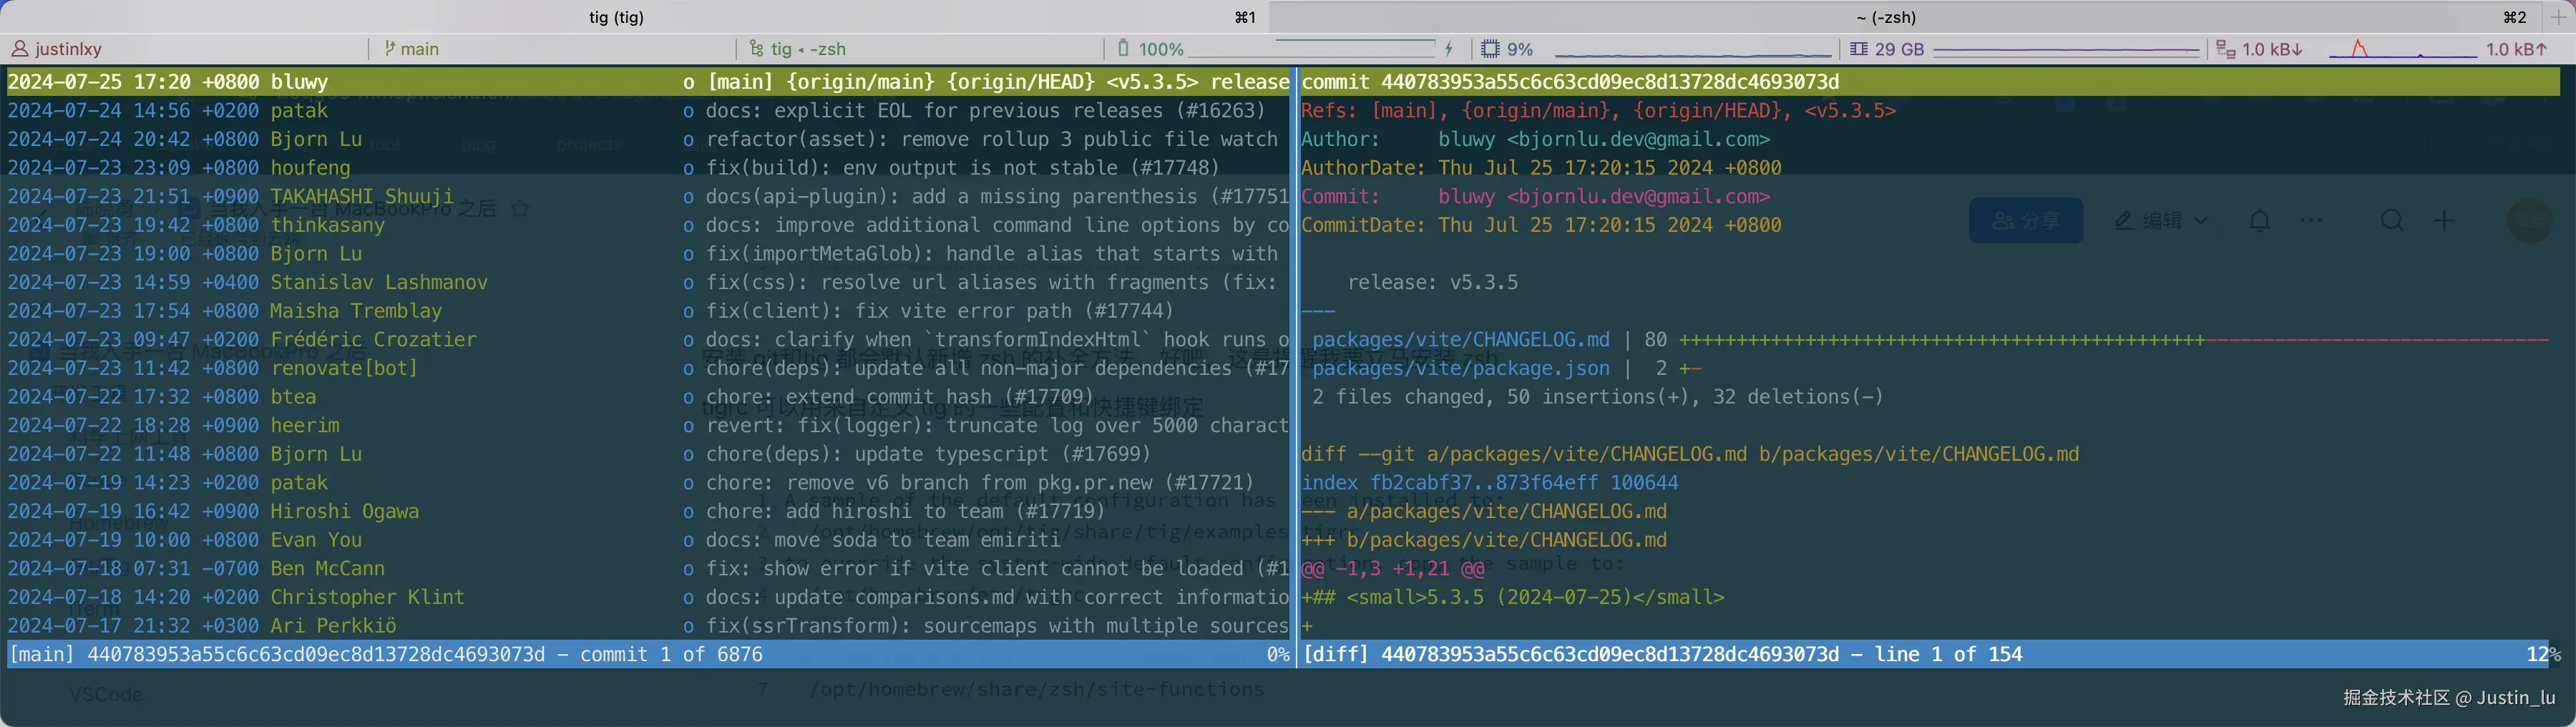This screenshot has width=2576, height=727.
Task: Select chore(deps) update typescript commit
Action: coord(648,454)
